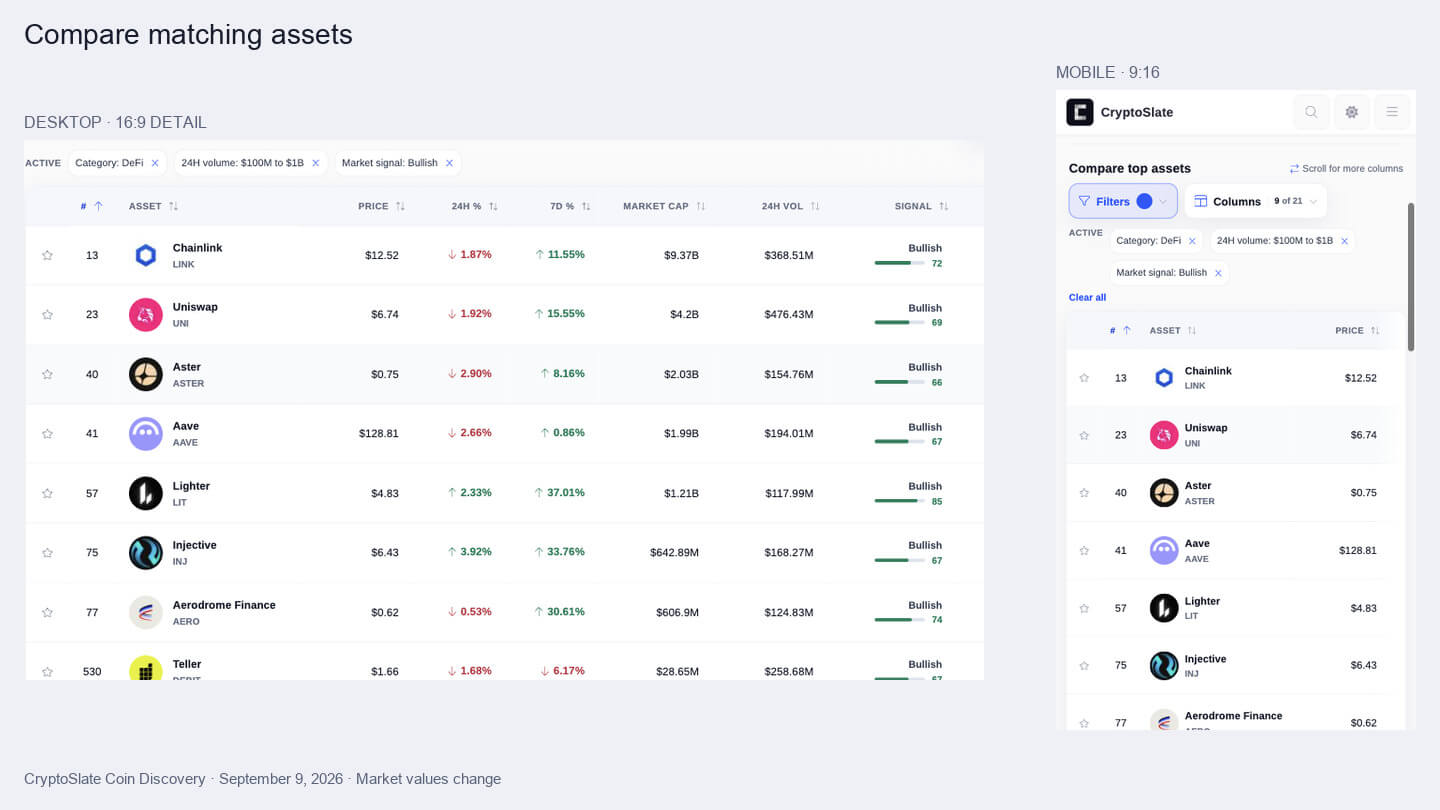
Task: Sort desktop table by MARKET CAP column
Action: coord(664,206)
